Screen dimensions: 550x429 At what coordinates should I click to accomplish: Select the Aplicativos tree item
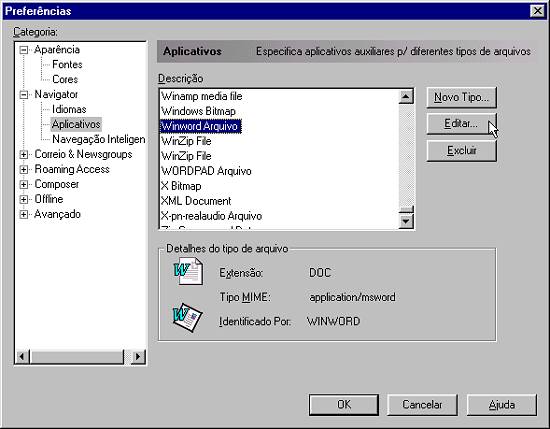(x=76, y=124)
